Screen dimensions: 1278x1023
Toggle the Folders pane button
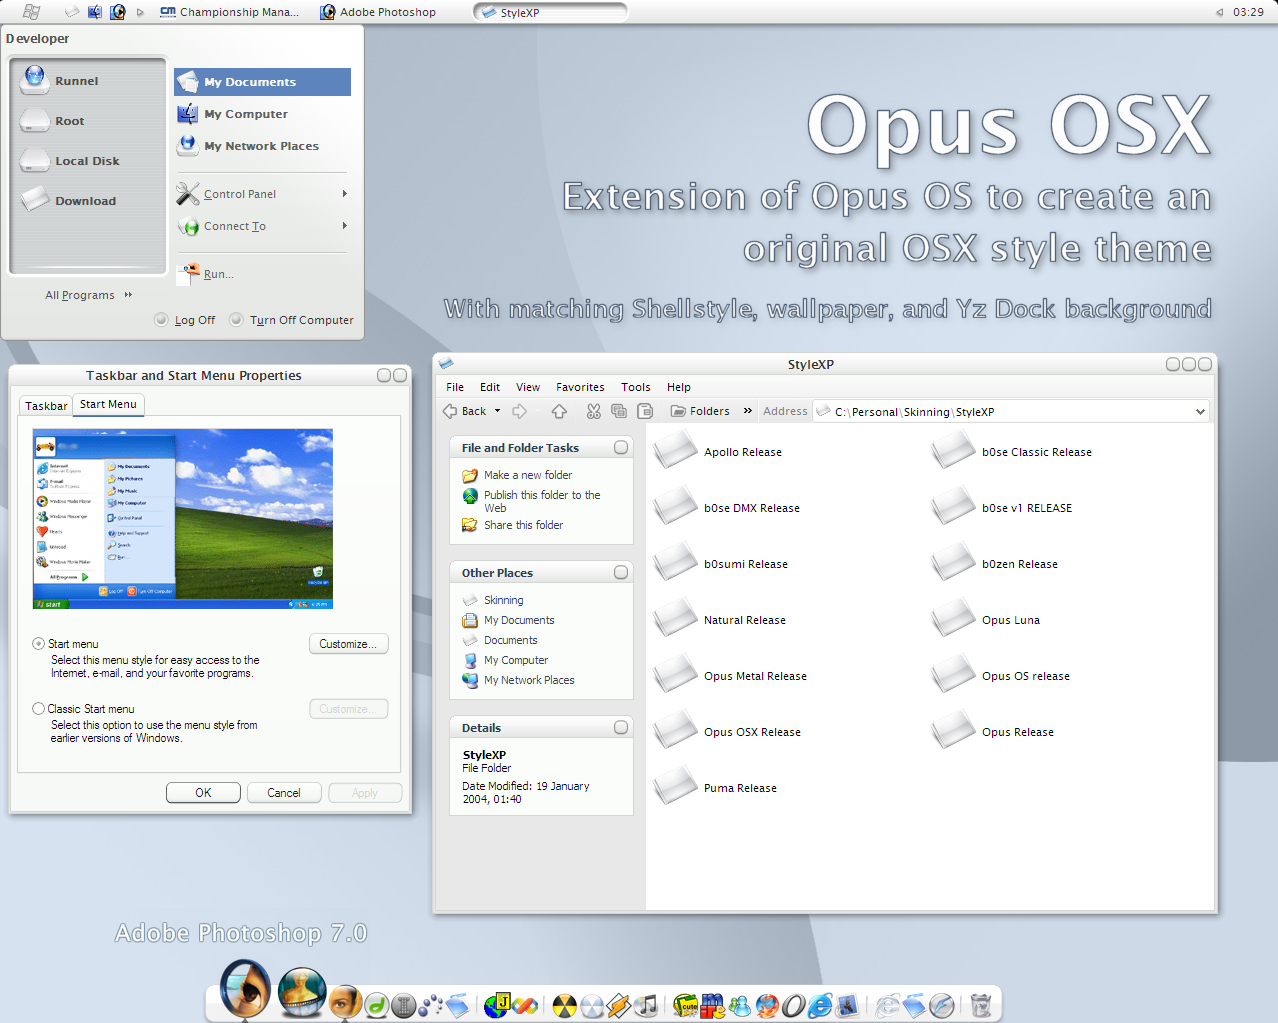click(700, 411)
